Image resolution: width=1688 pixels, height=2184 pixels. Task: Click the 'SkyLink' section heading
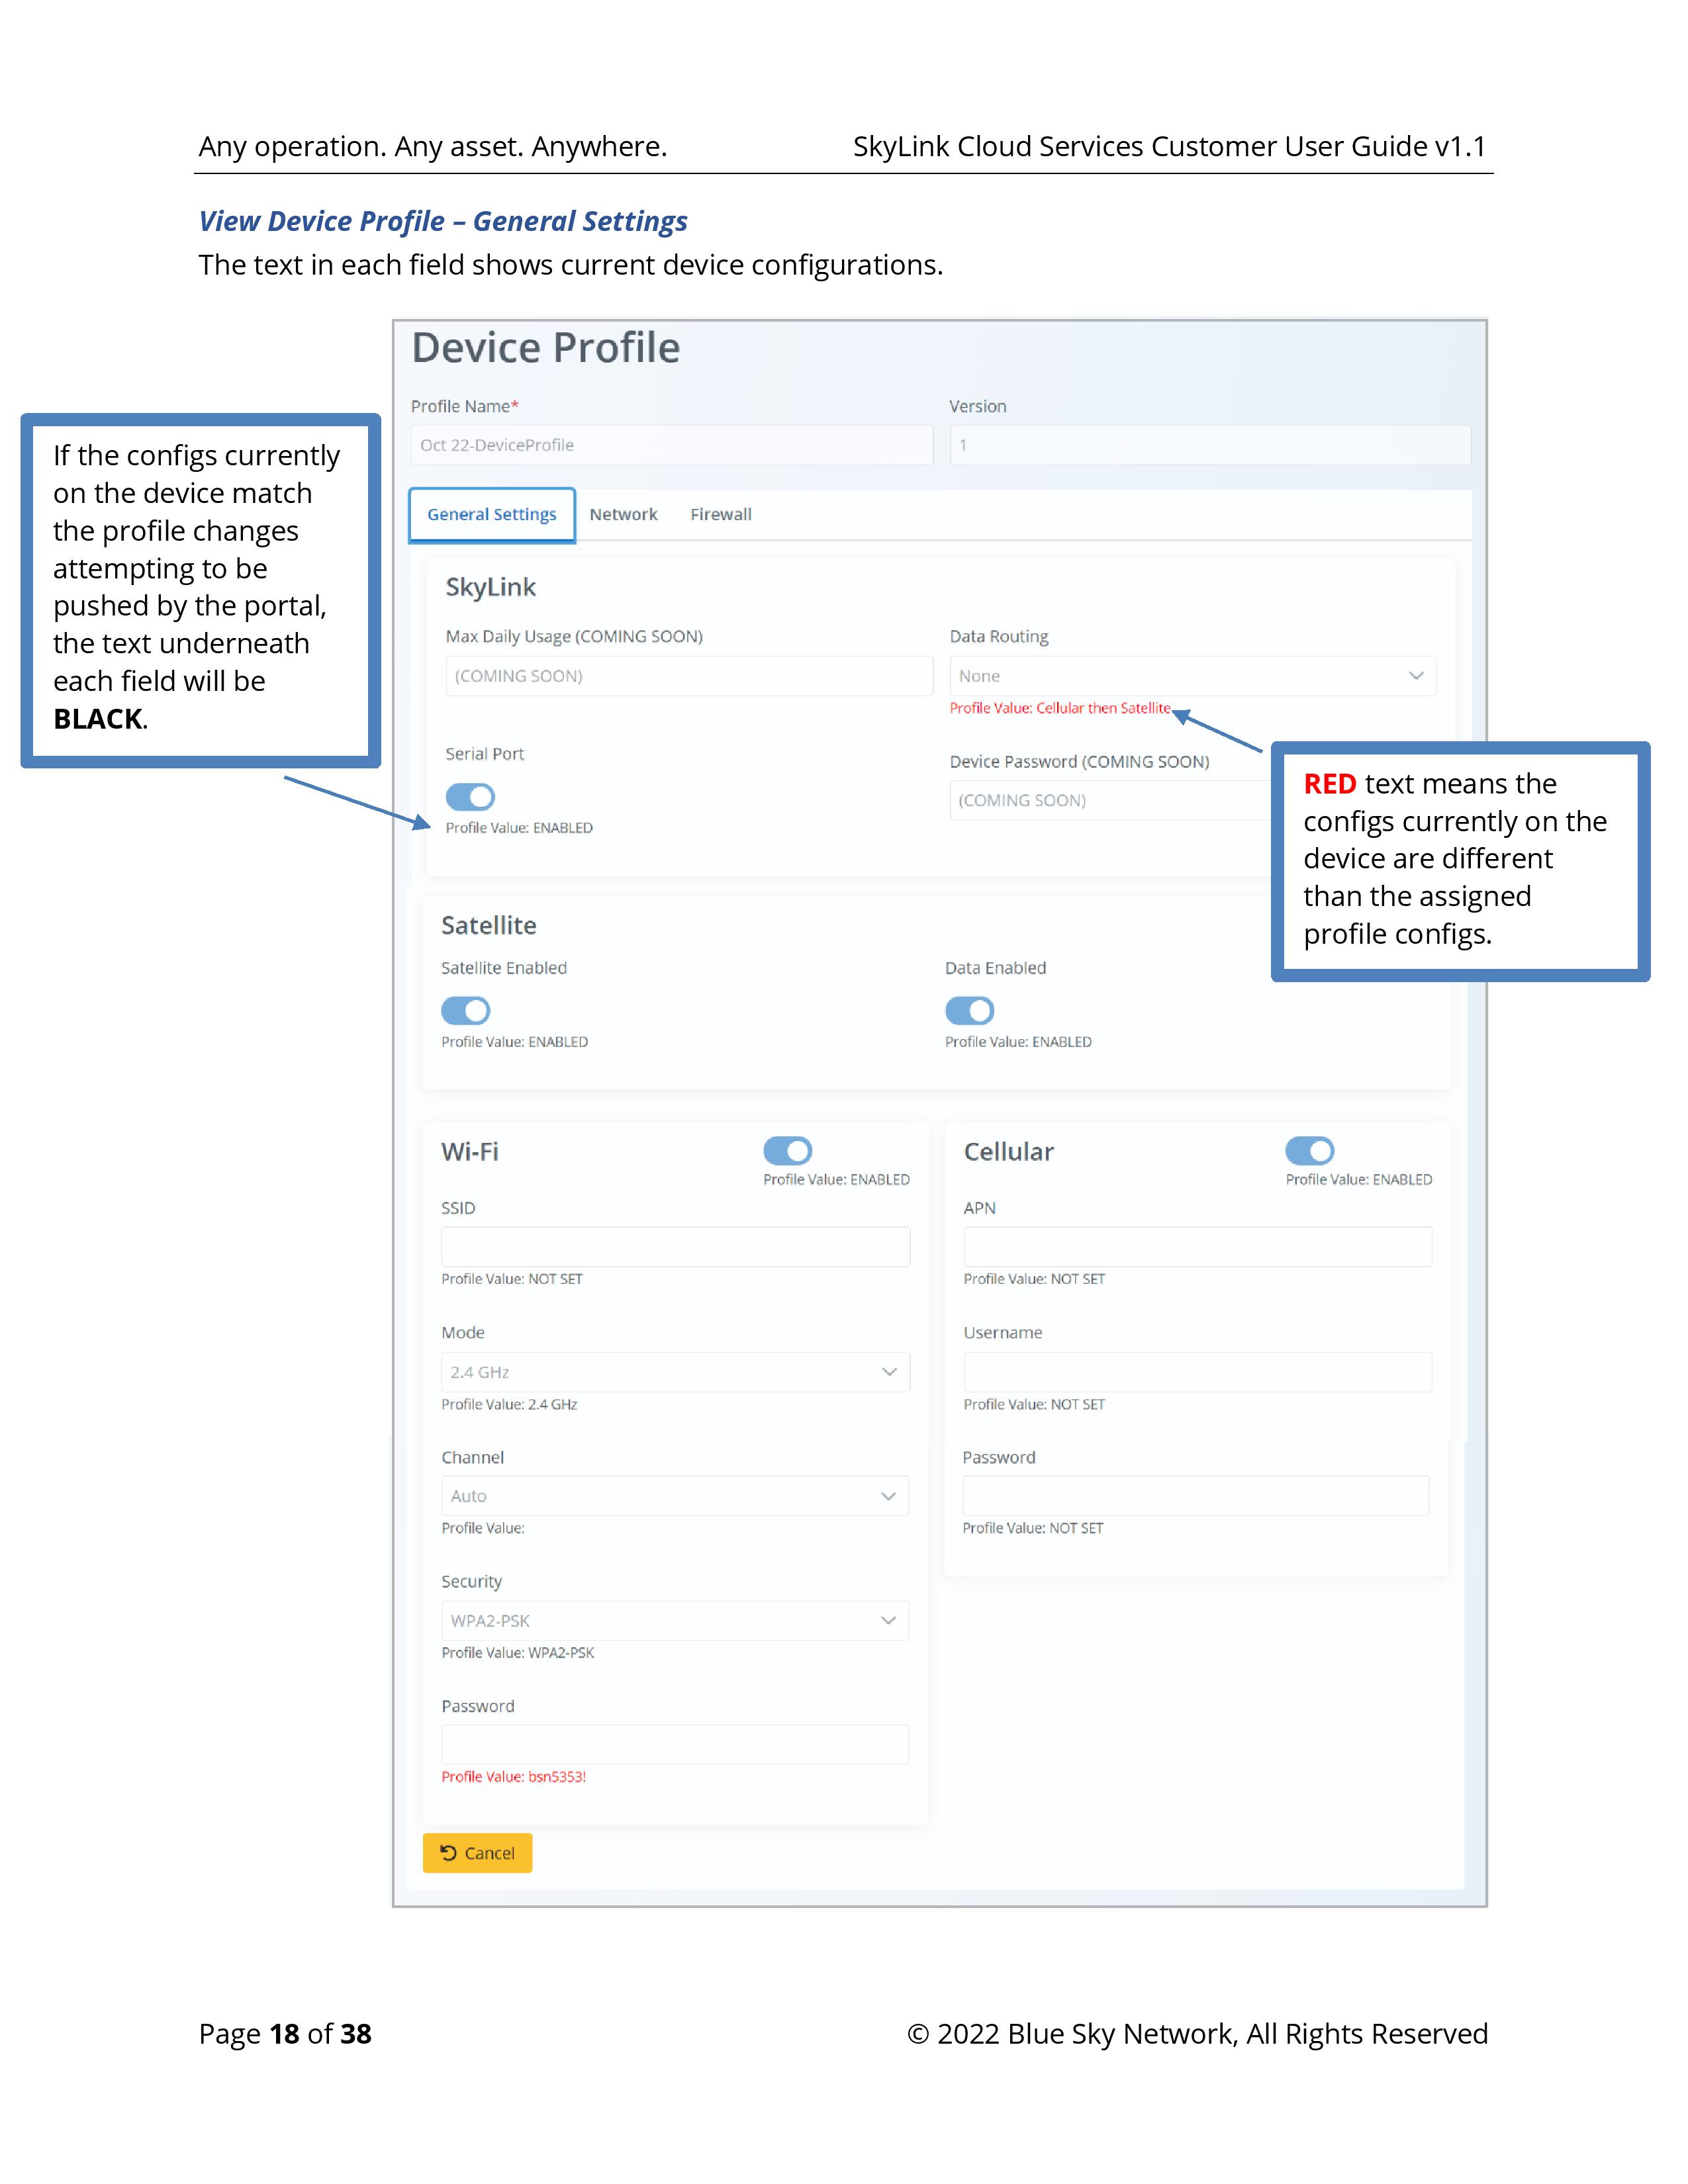tap(490, 587)
